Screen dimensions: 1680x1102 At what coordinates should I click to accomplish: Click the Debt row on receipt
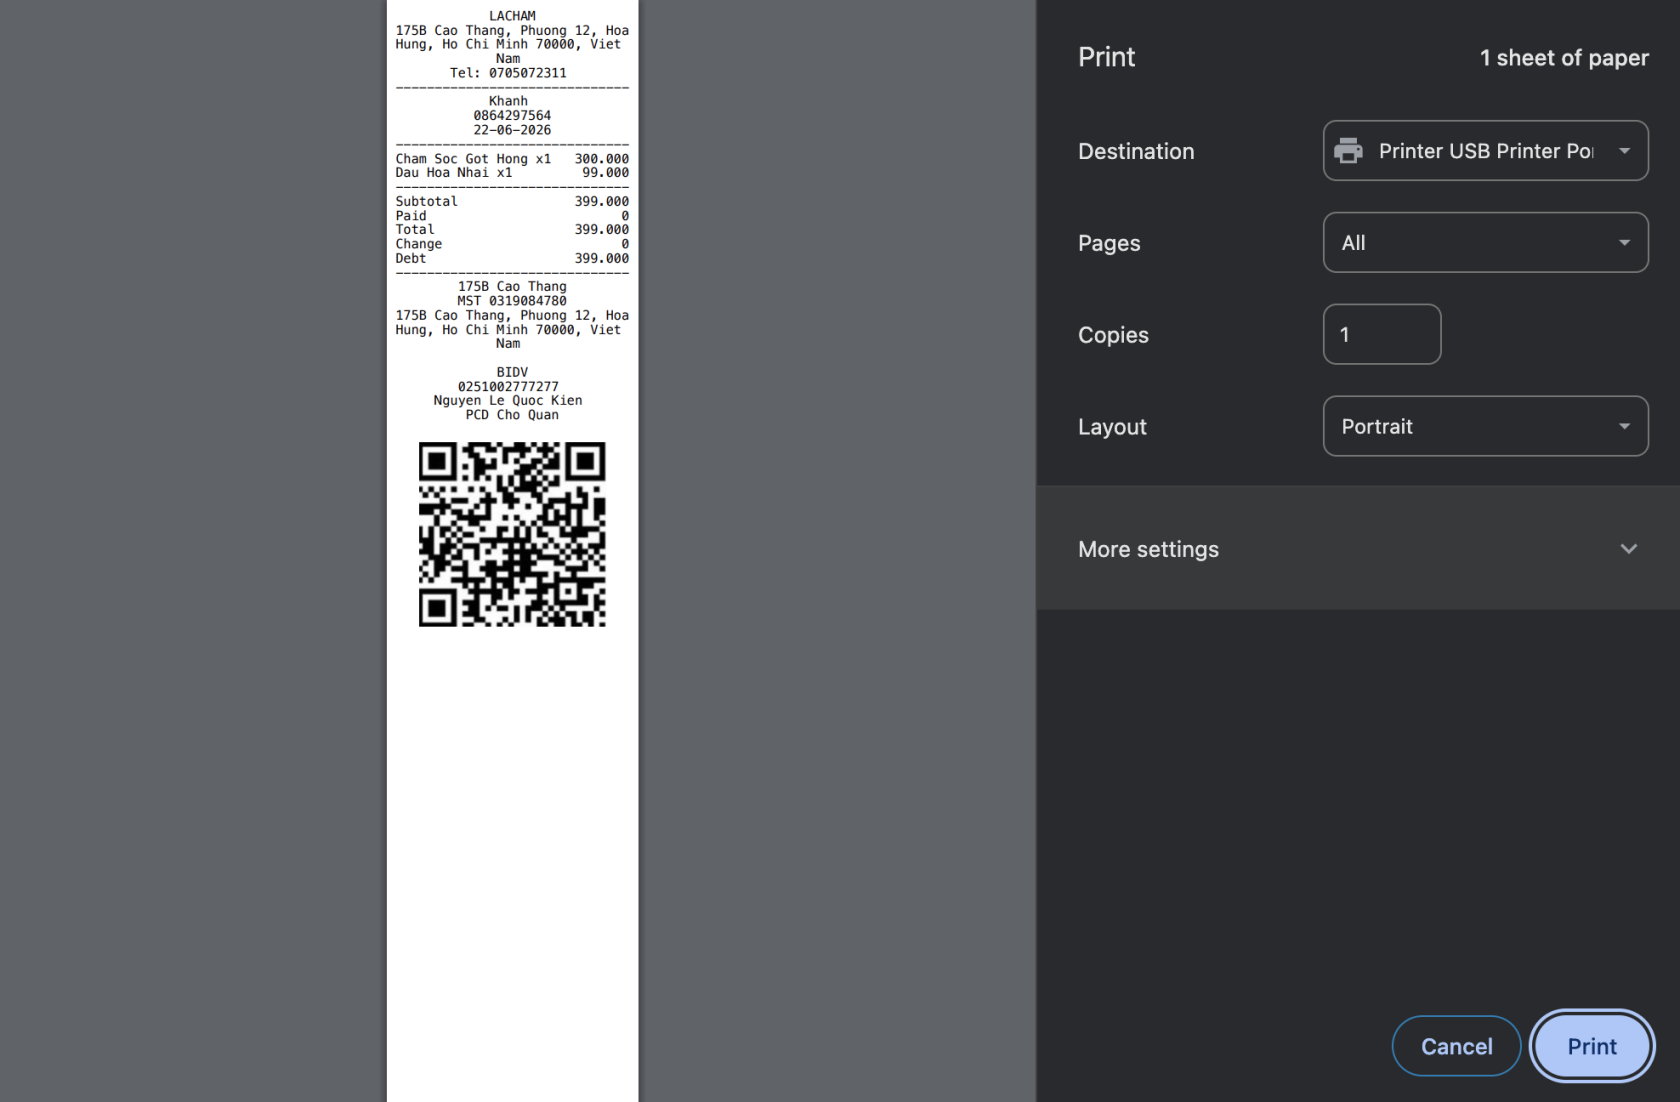tap(512, 259)
